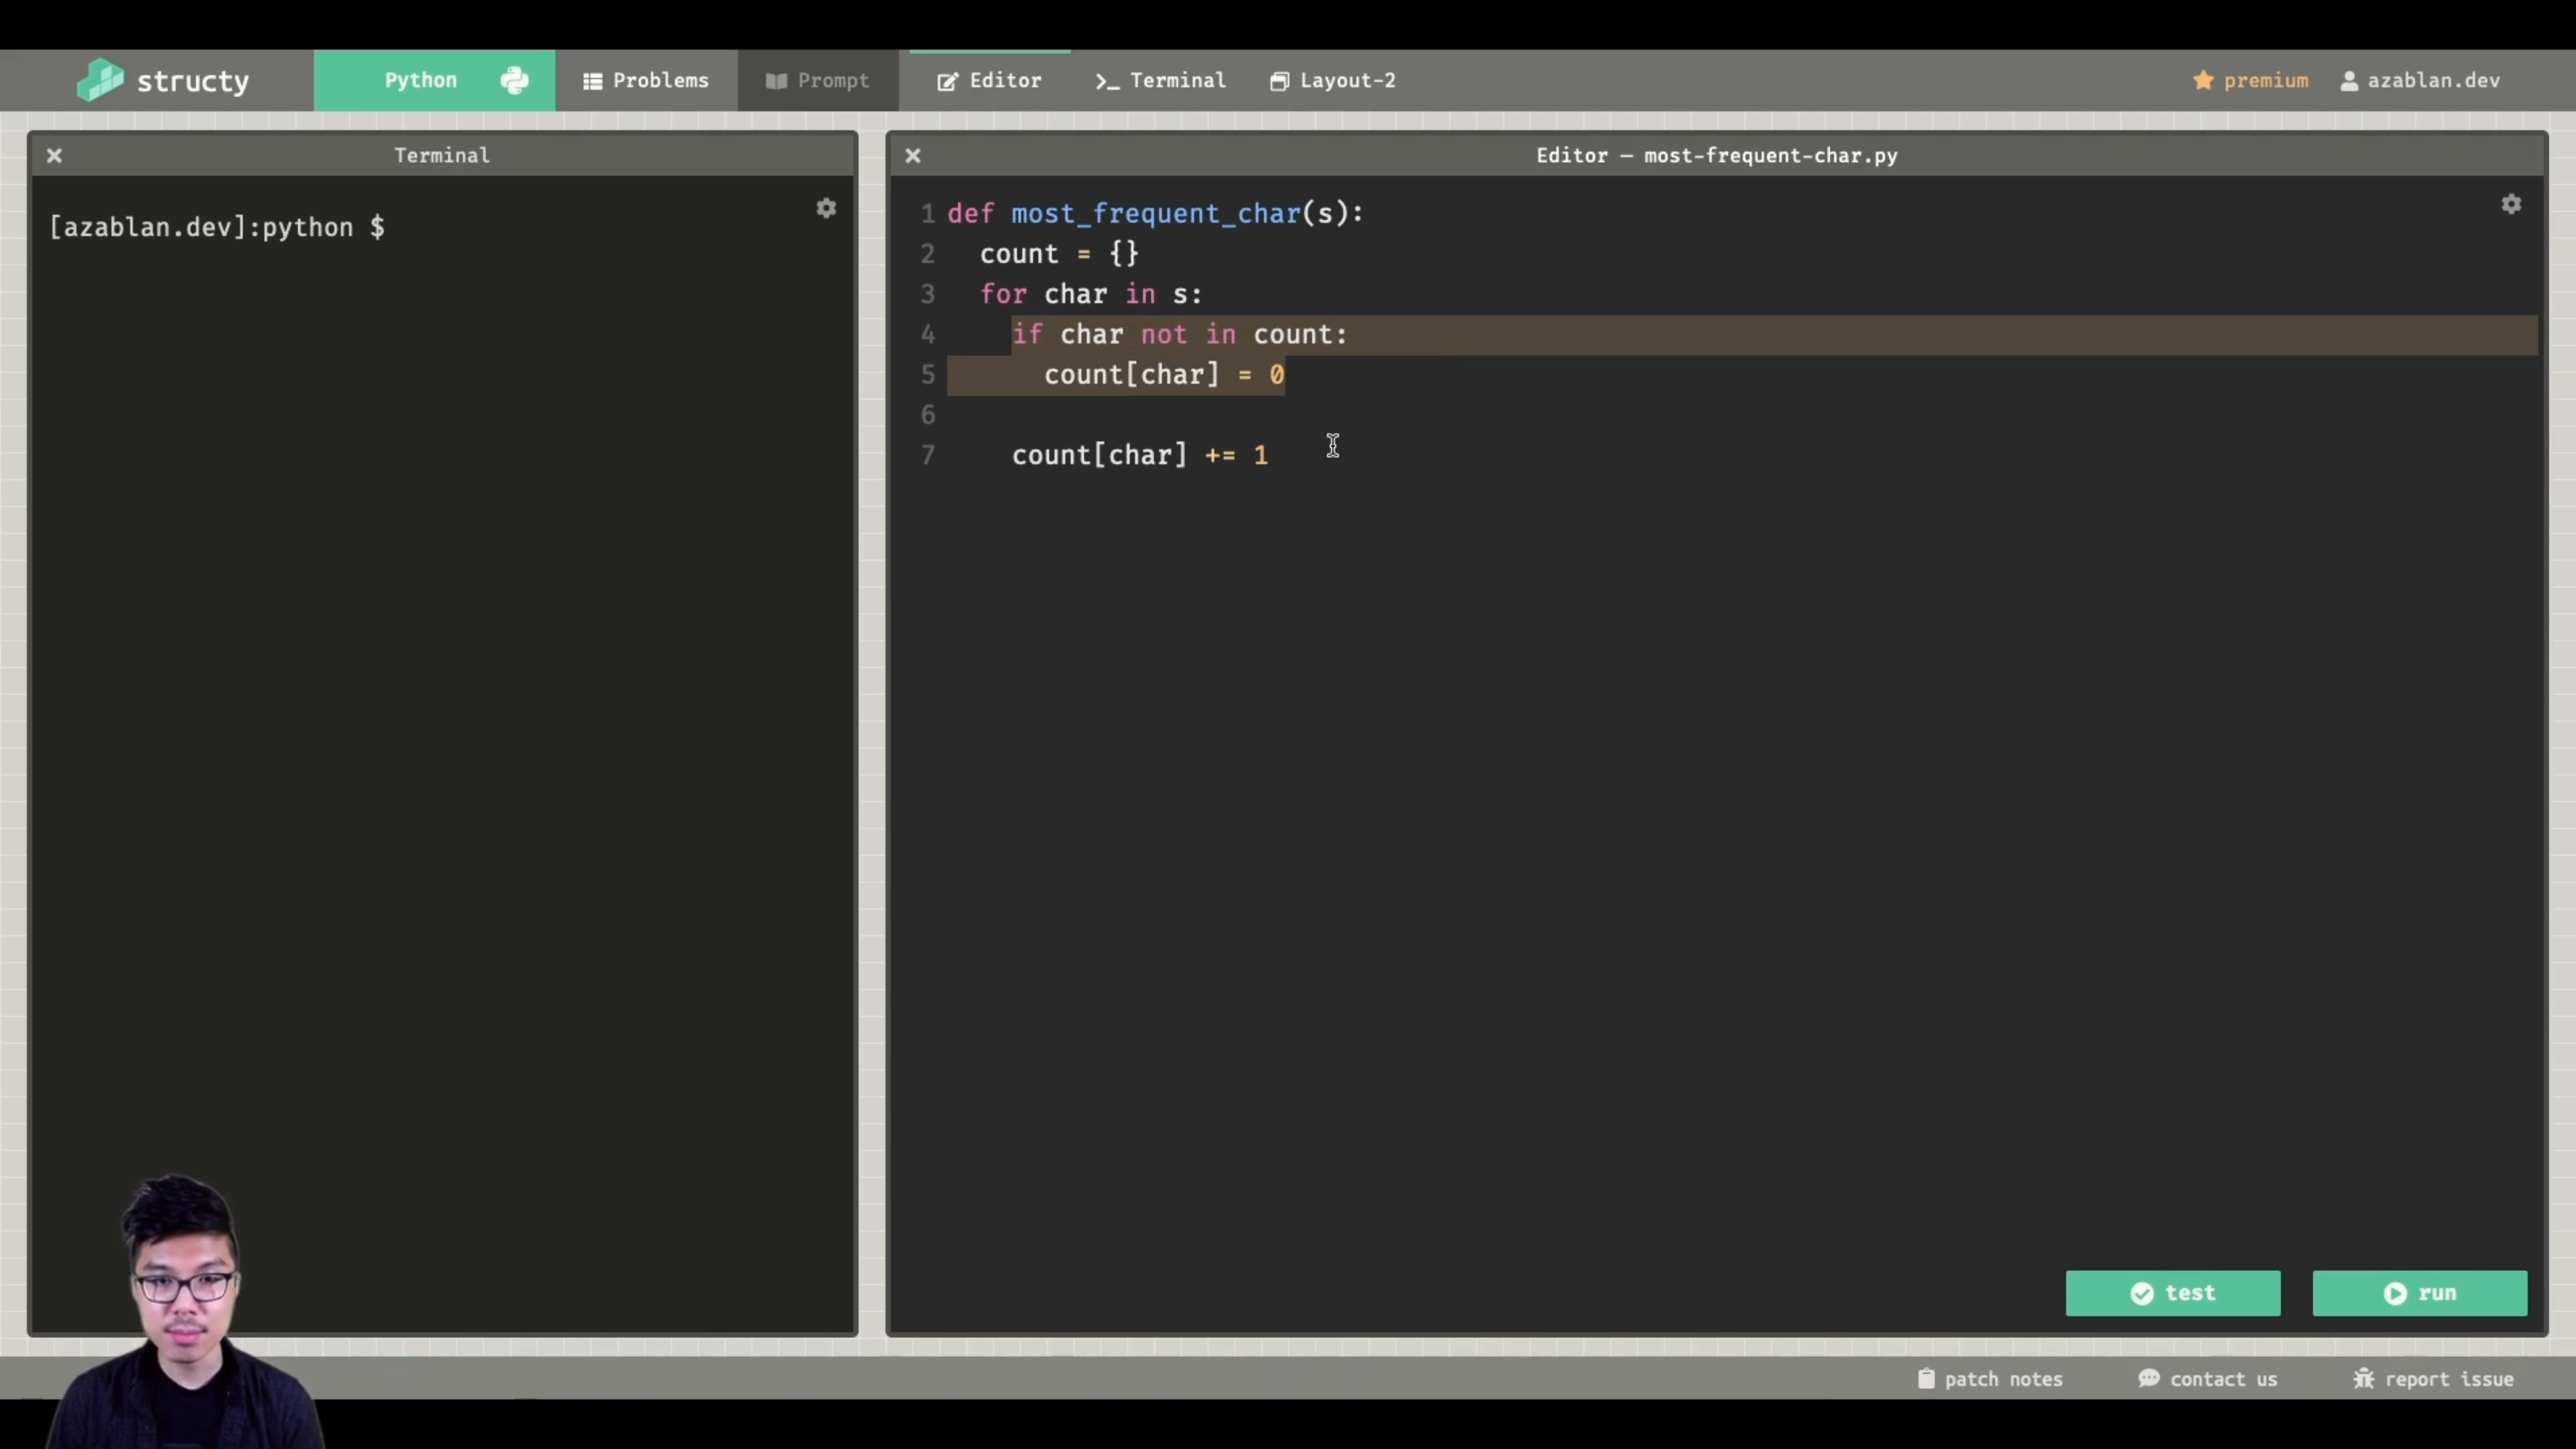Click line 2 'count = {}'
Image resolution: width=2576 pixels, height=1449 pixels.
1059,253
